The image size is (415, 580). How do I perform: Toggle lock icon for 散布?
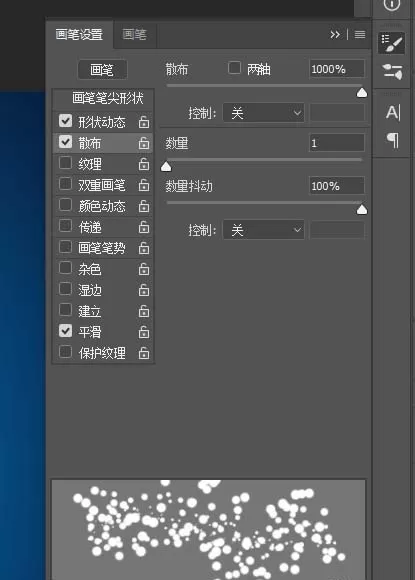144,143
